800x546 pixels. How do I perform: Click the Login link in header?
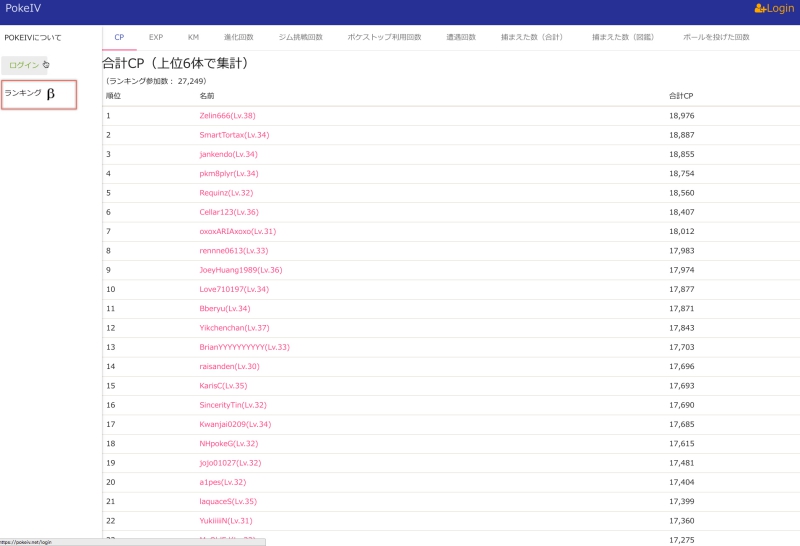774,8
